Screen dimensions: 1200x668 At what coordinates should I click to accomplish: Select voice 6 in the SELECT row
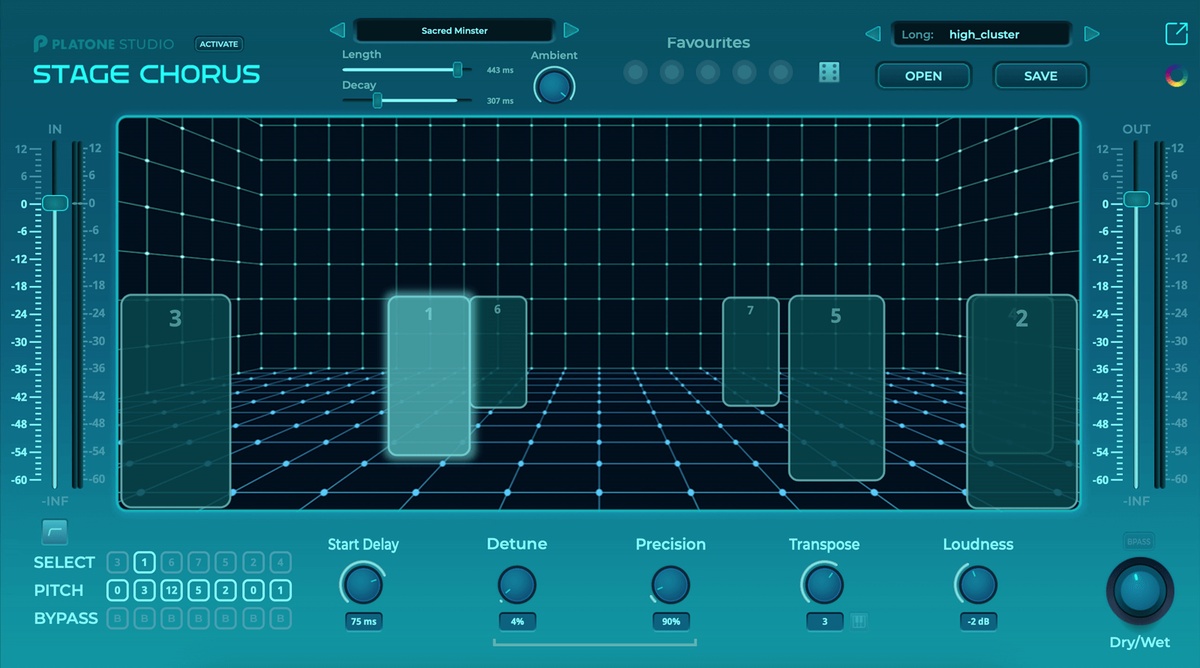point(172,562)
